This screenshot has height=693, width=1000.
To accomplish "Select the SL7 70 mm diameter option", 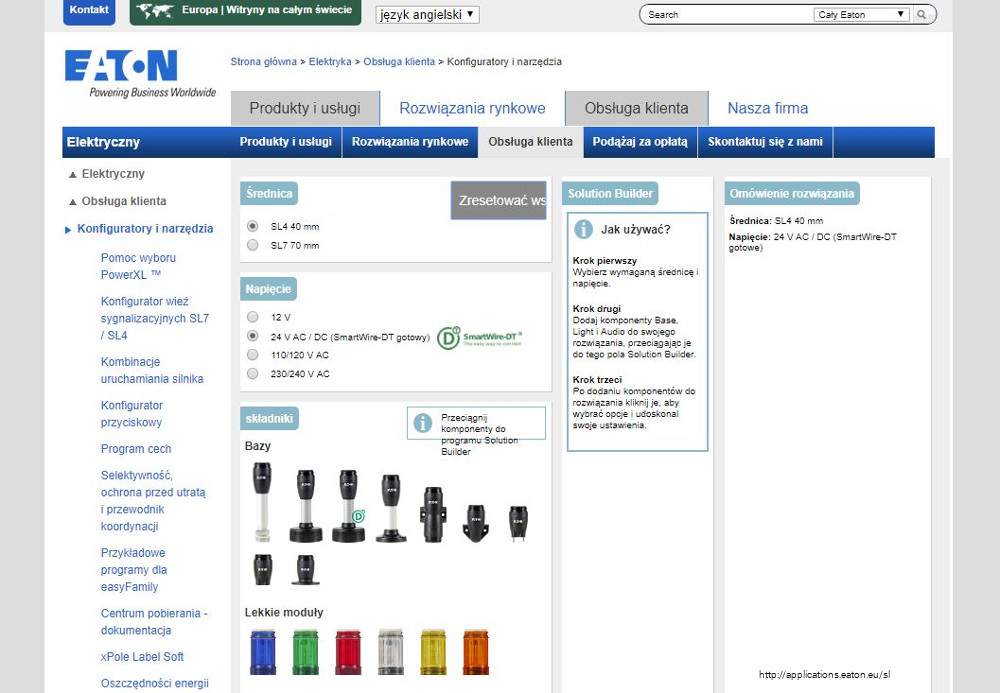I will (x=253, y=245).
